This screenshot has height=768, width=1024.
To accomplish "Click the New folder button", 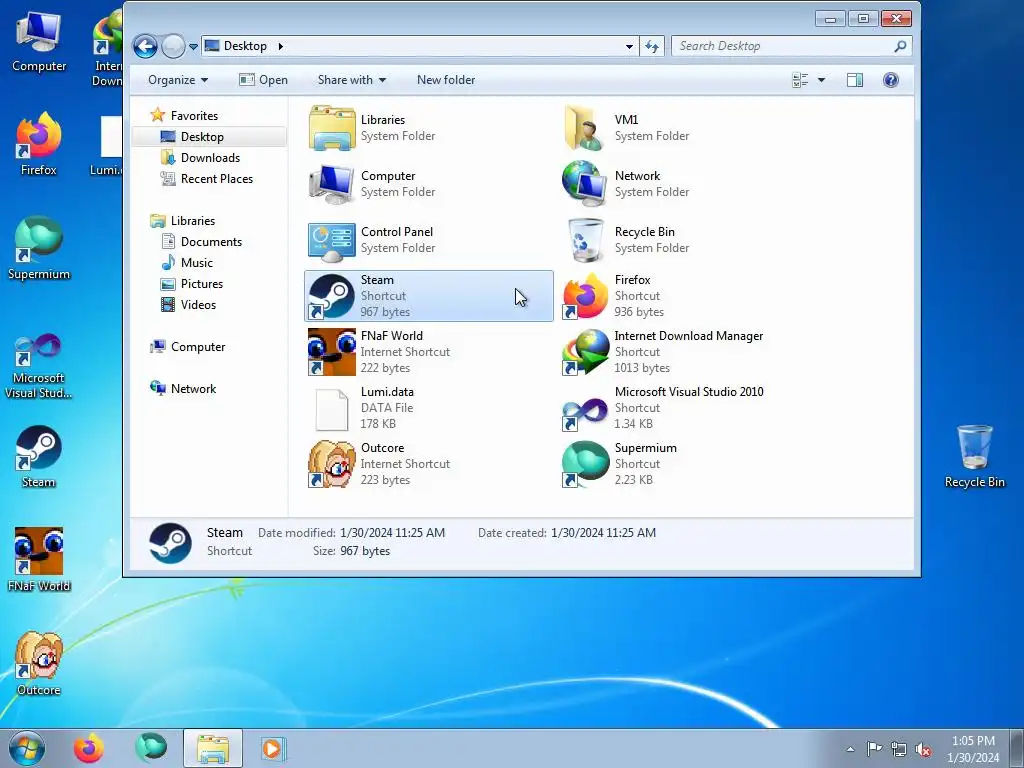I will click(x=446, y=80).
